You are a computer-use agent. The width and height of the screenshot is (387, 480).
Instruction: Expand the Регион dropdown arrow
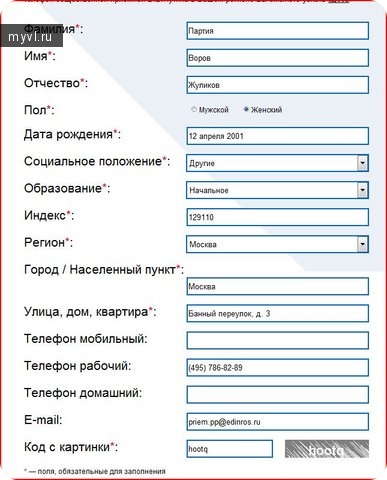(x=362, y=244)
